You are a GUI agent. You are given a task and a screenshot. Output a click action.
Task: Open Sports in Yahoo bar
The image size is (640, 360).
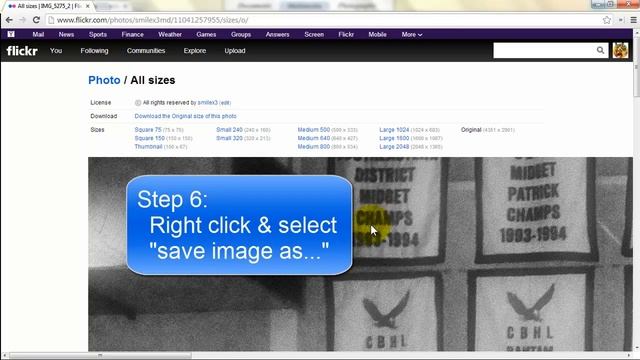(x=98, y=34)
